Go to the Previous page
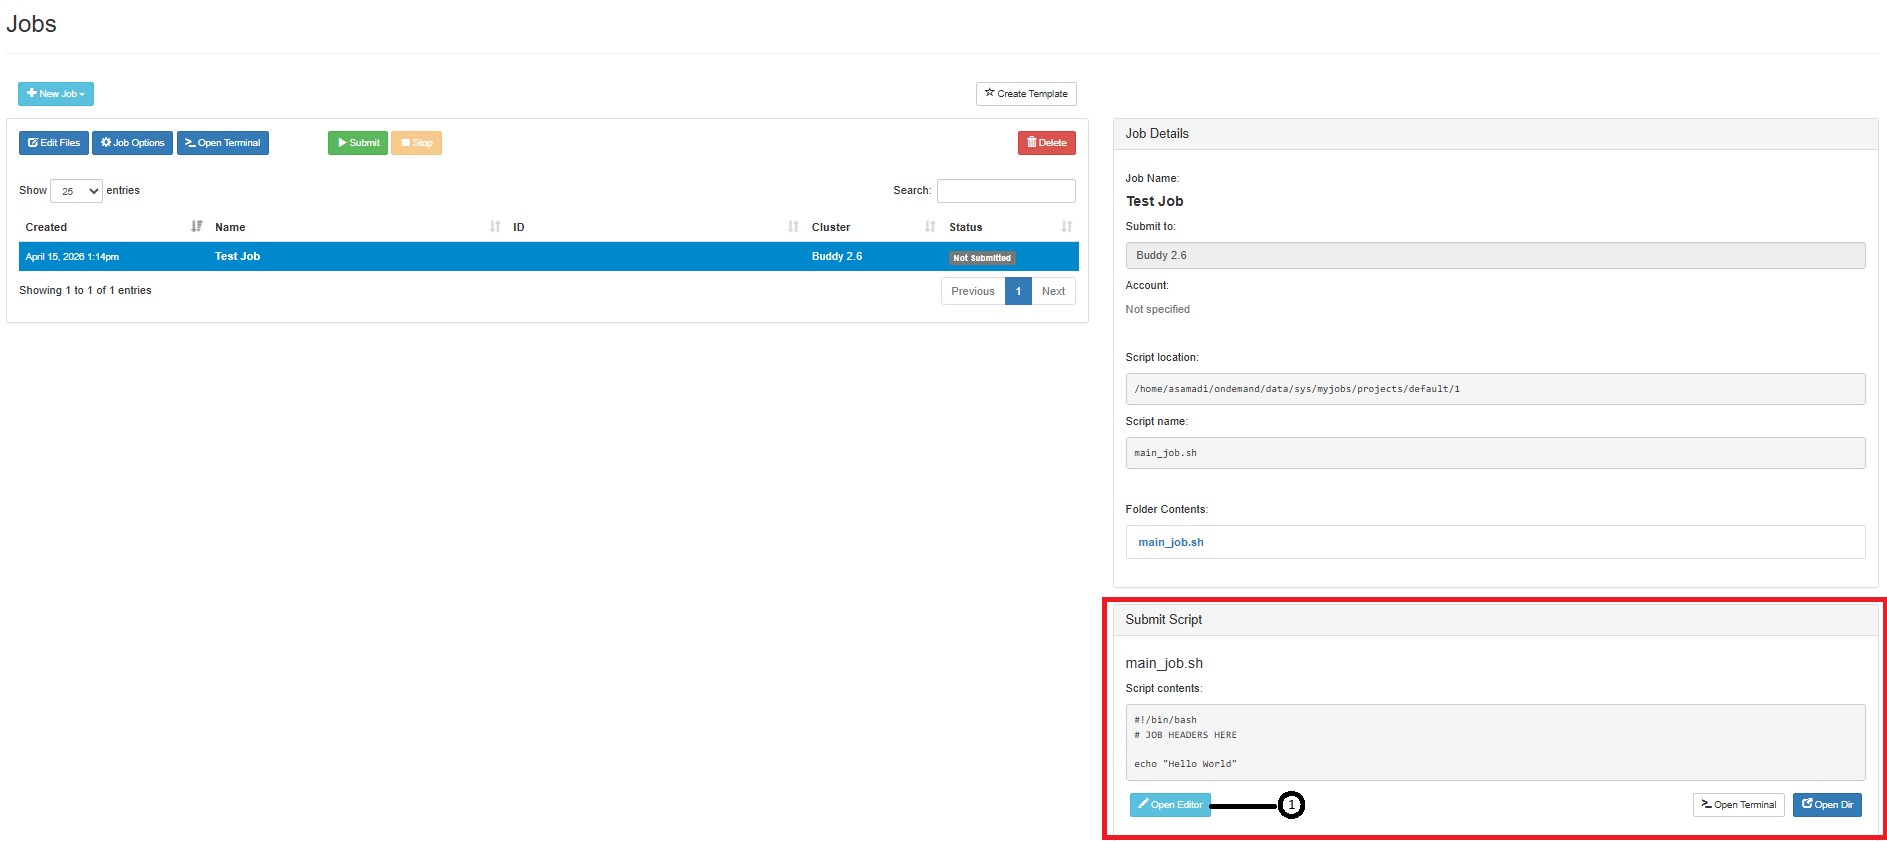Image resolution: width=1887 pixels, height=841 pixels. click(973, 291)
